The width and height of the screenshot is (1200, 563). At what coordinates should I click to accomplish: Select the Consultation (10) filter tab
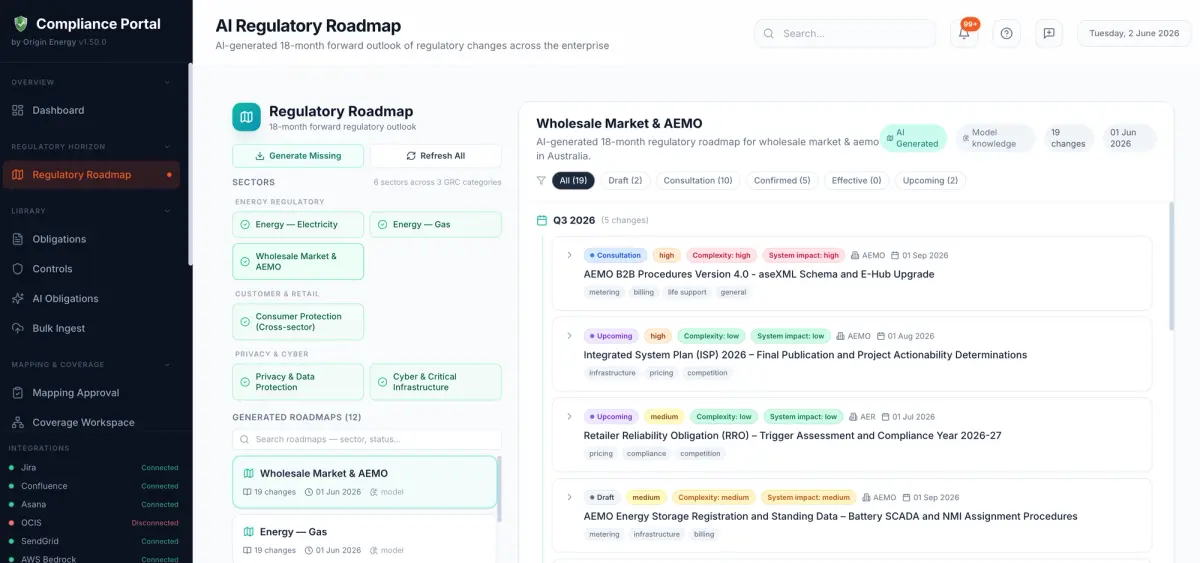coord(698,181)
